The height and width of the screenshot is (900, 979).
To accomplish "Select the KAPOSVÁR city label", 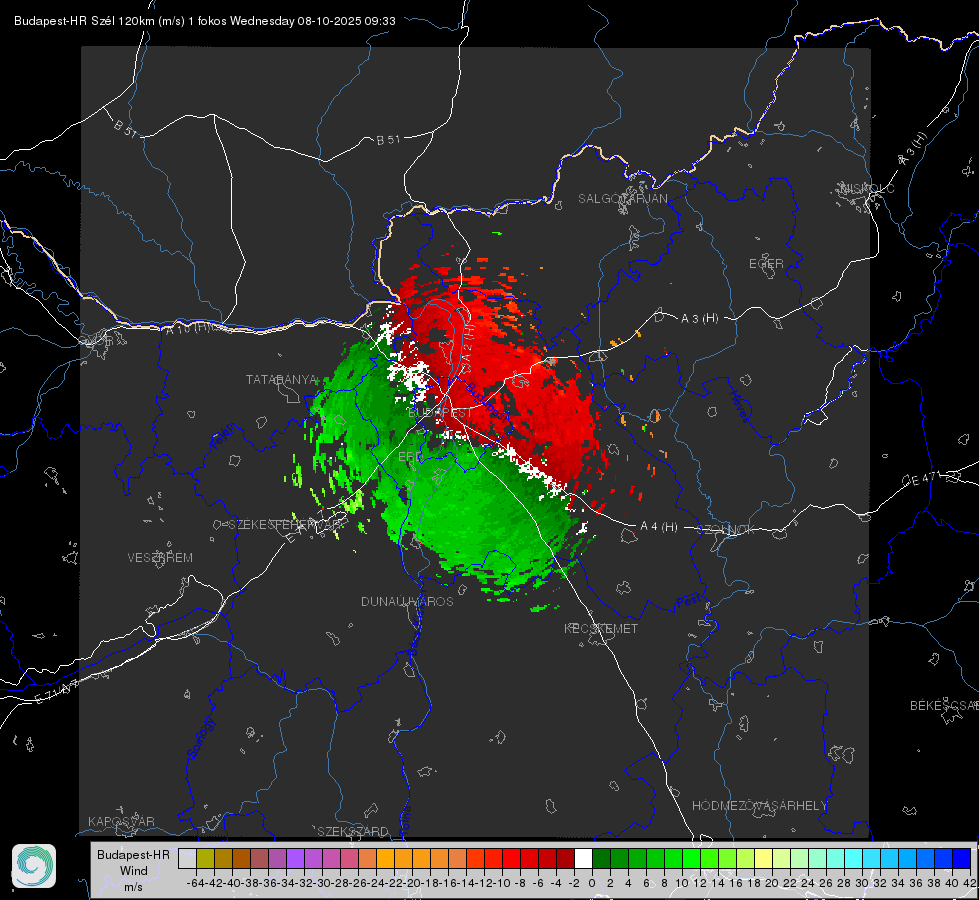I will tap(121, 821).
